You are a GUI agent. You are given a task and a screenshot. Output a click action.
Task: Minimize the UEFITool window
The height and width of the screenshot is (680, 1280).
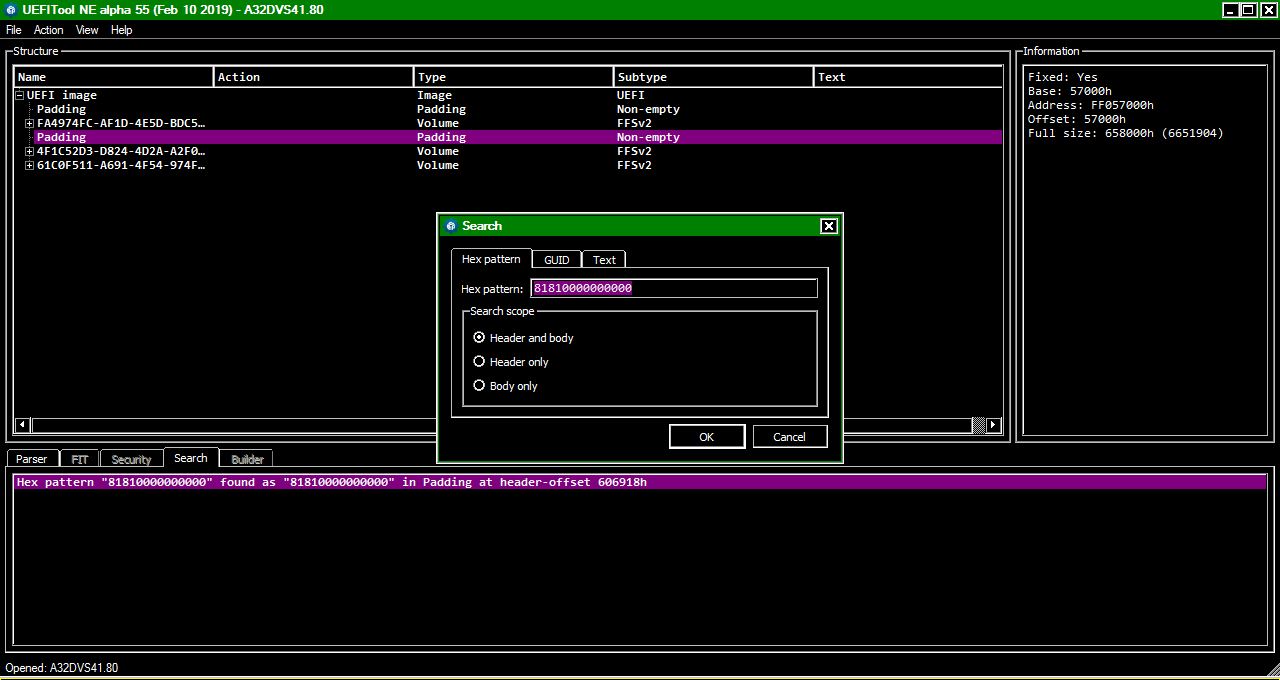click(1230, 10)
